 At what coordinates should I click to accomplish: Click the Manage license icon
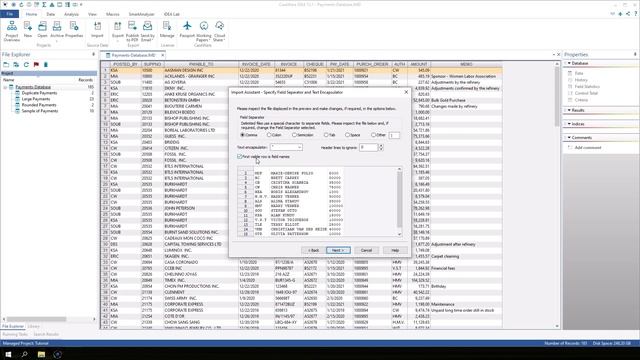click(x=167, y=29)
